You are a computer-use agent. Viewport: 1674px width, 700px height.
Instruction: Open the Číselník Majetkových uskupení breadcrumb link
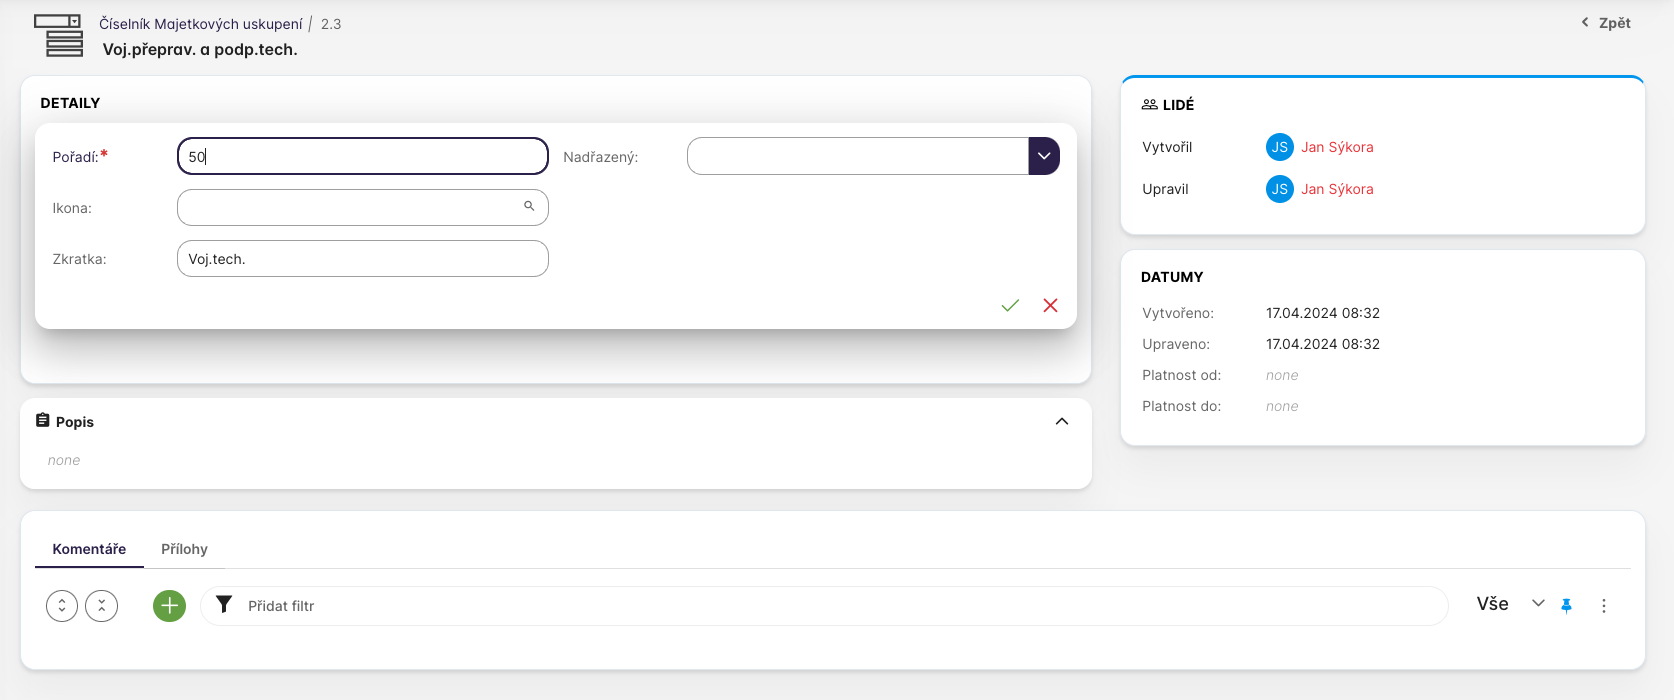tap(200, 24)
